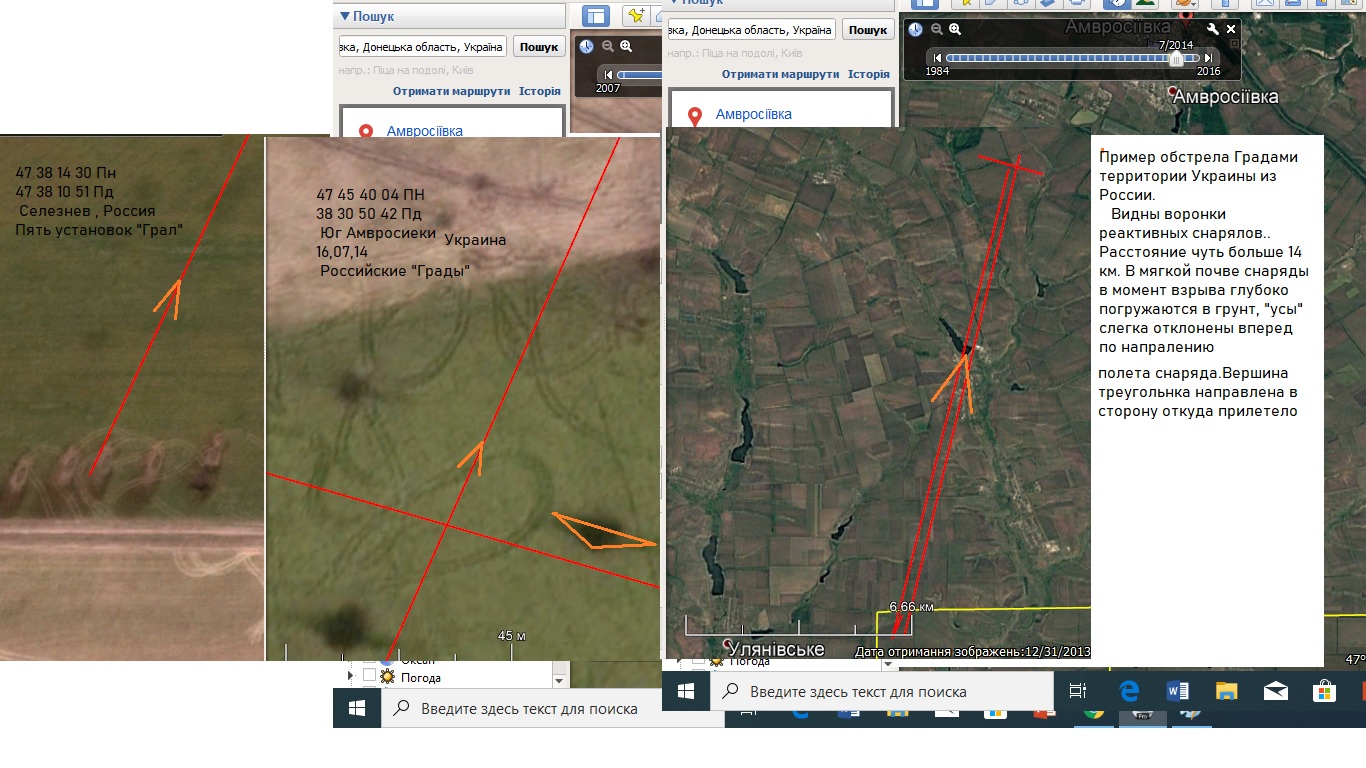Image resolution: width=1366 pixels, height=768 pixels.
Task: Click the 2016 end year label
Action: click(1209, 72)
